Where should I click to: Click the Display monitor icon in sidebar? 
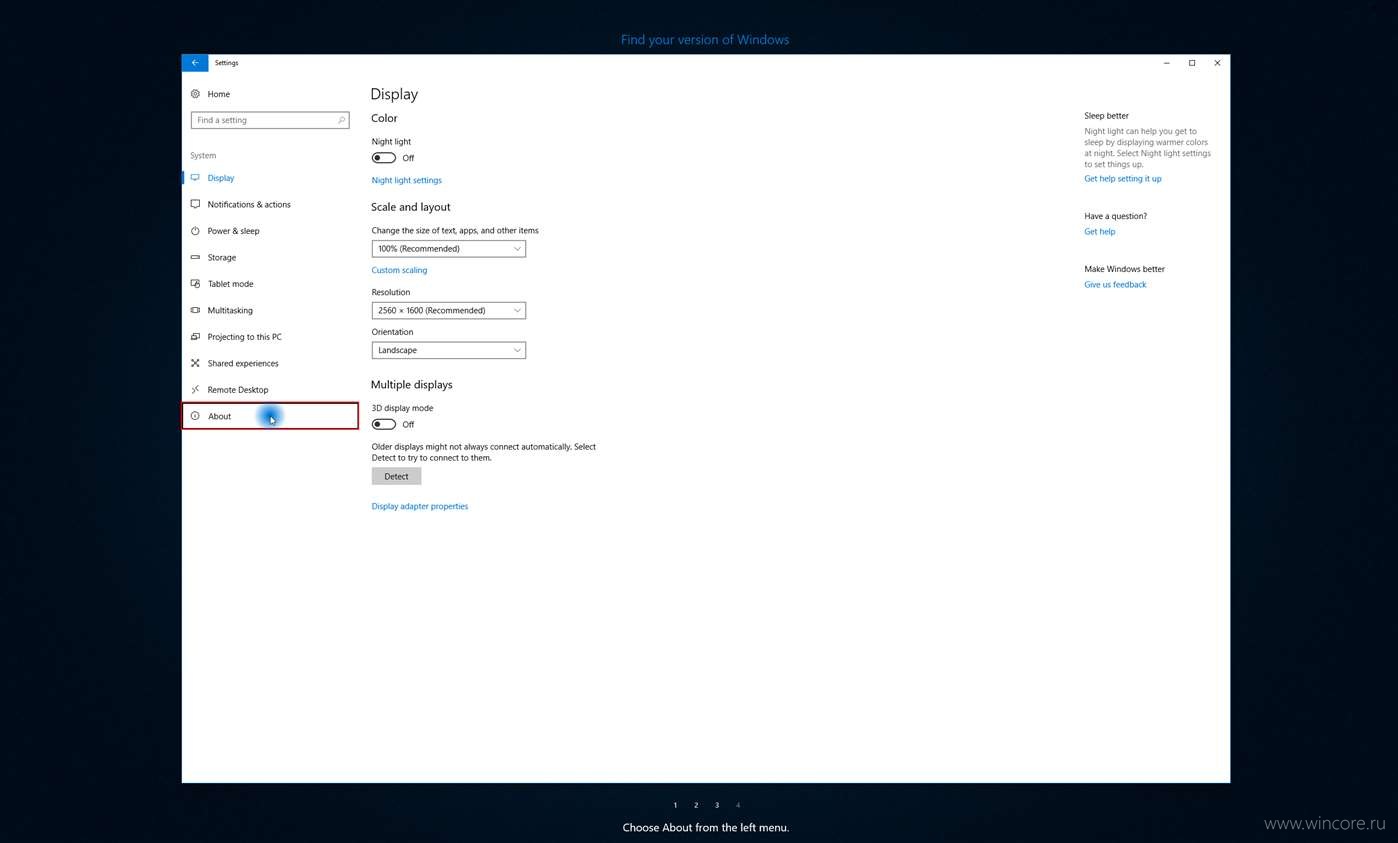click(x=195, y=178)
